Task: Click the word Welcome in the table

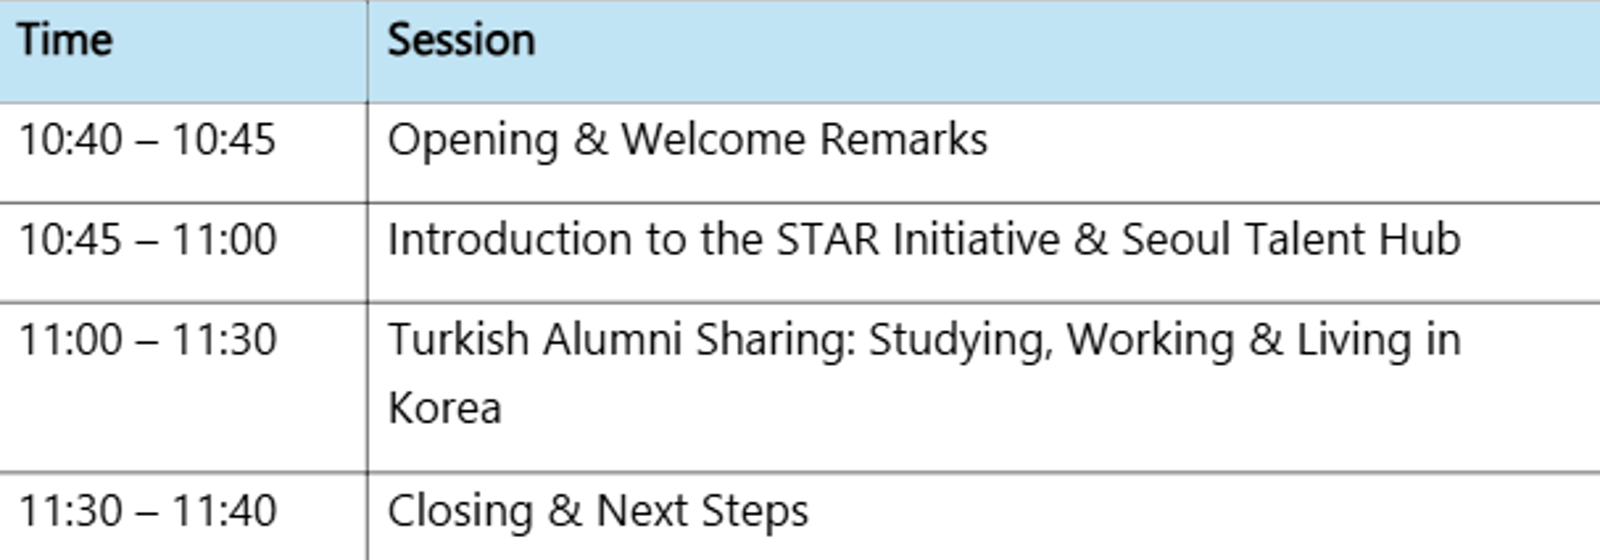Action: 712,140
